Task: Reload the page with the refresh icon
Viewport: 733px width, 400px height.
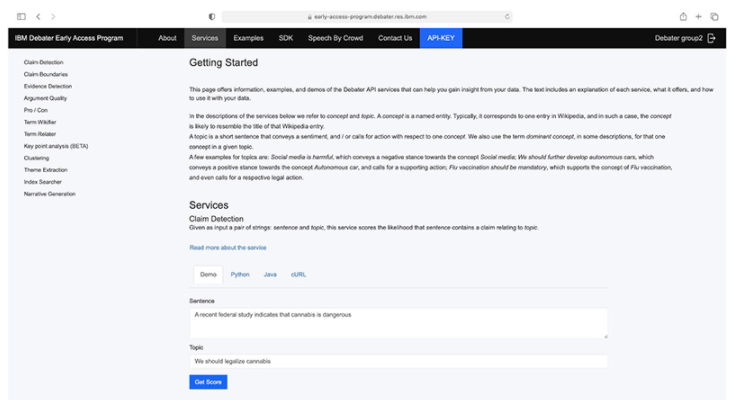Action: coord(507,17)
